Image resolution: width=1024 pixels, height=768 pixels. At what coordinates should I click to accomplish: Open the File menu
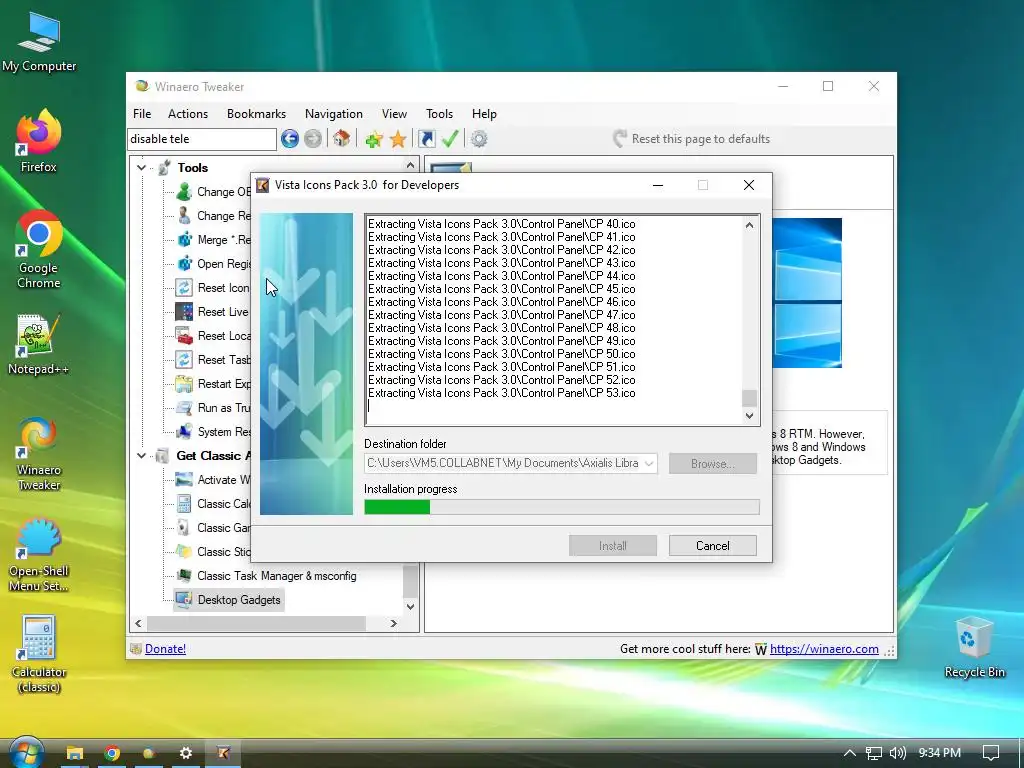142,114
